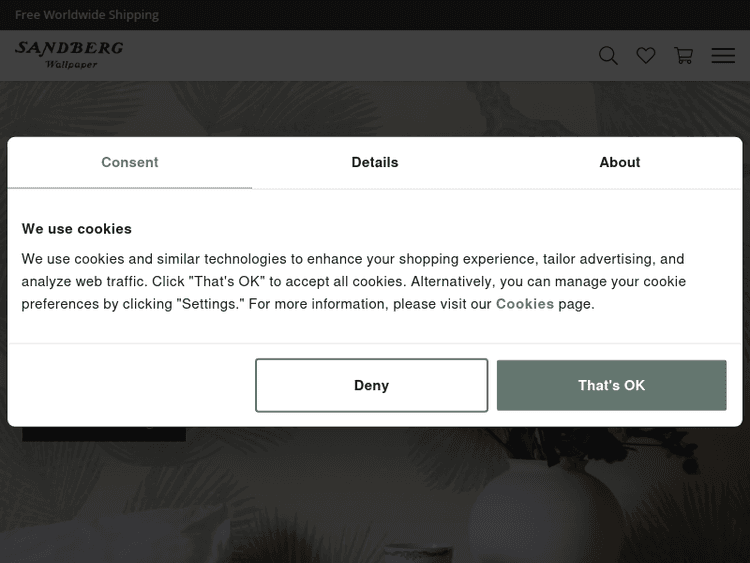Accept cookies with That's OK button

(611, 385)
